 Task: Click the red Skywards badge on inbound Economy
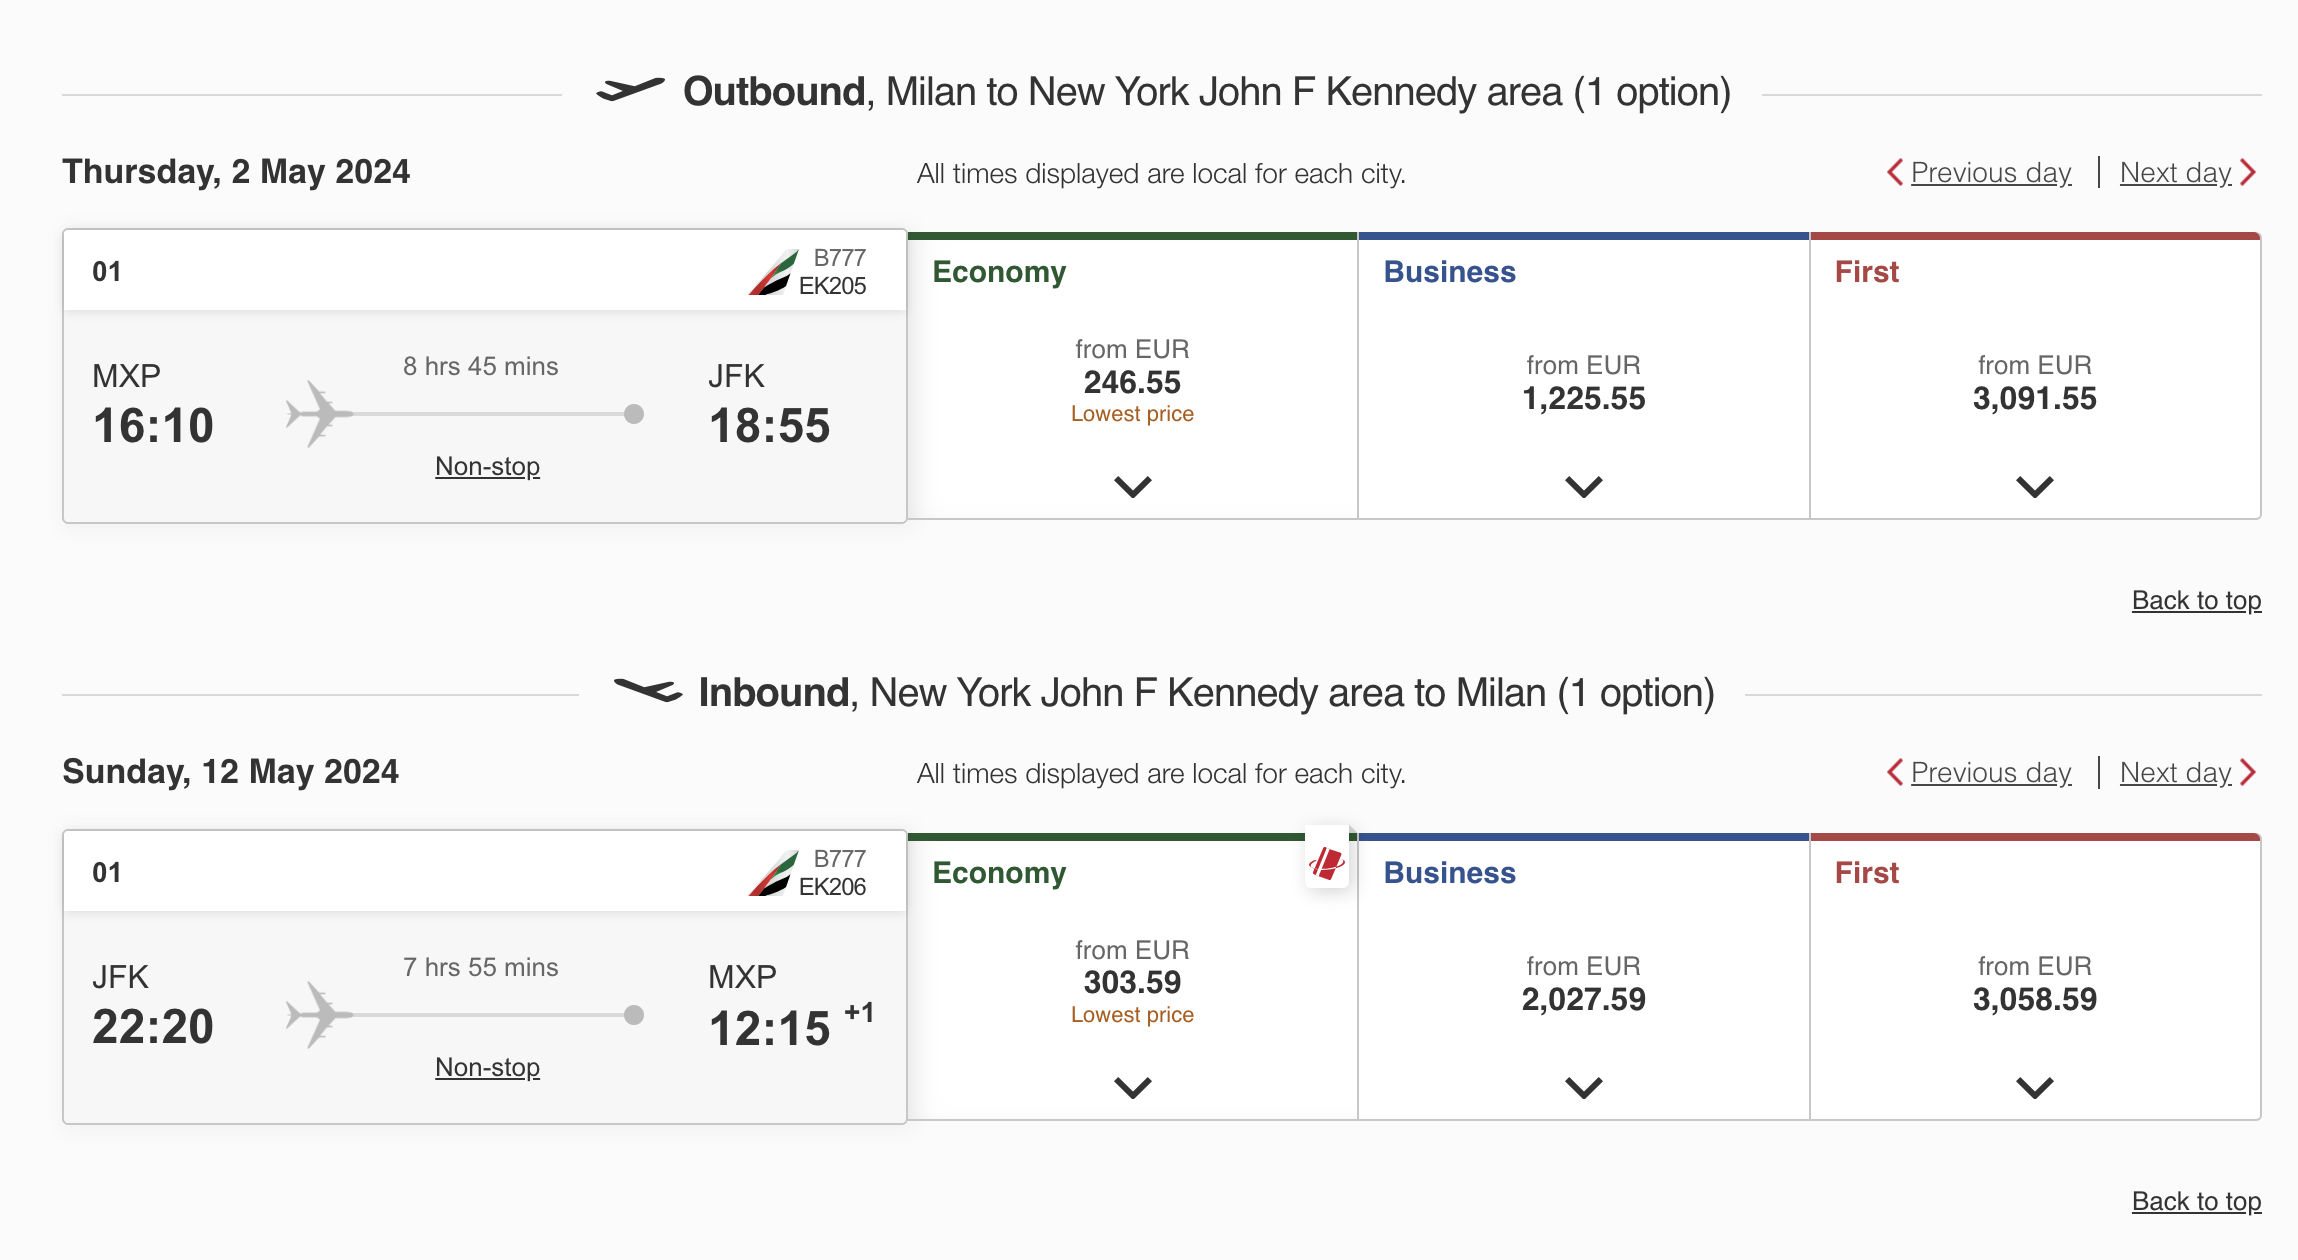[x=1327, y=861]
